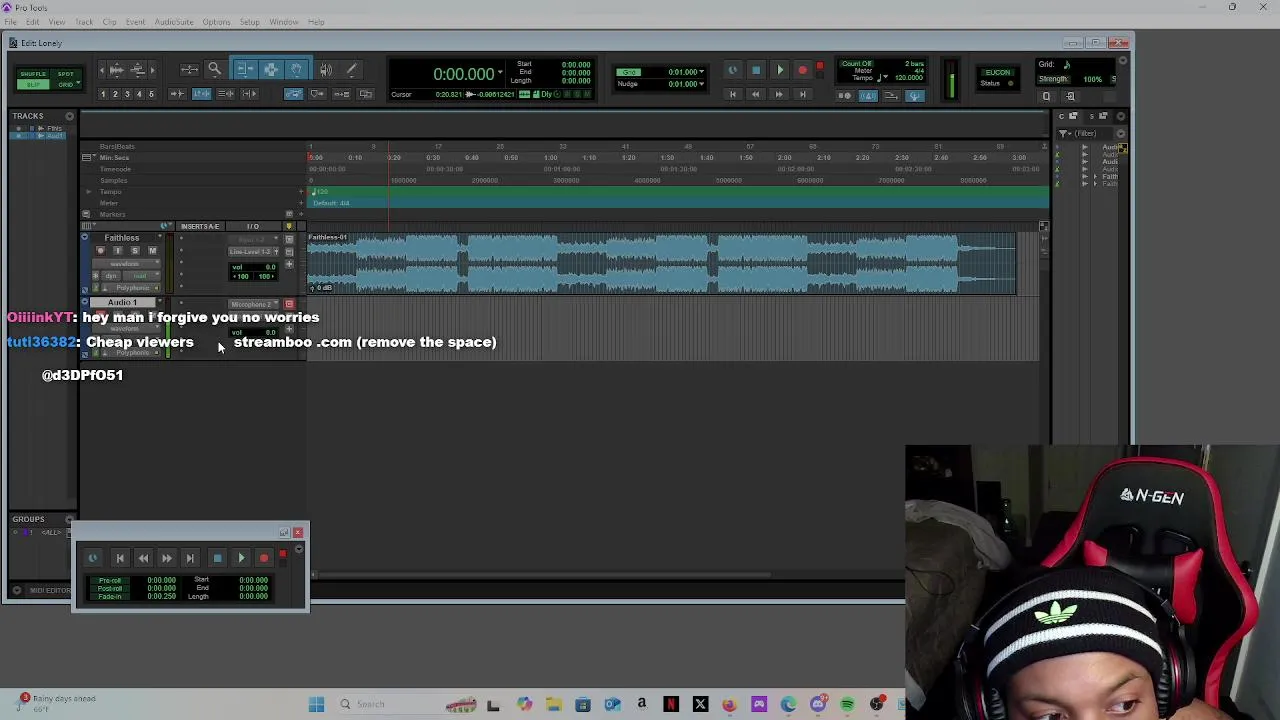Mute the Faithless track

point(153,251)
